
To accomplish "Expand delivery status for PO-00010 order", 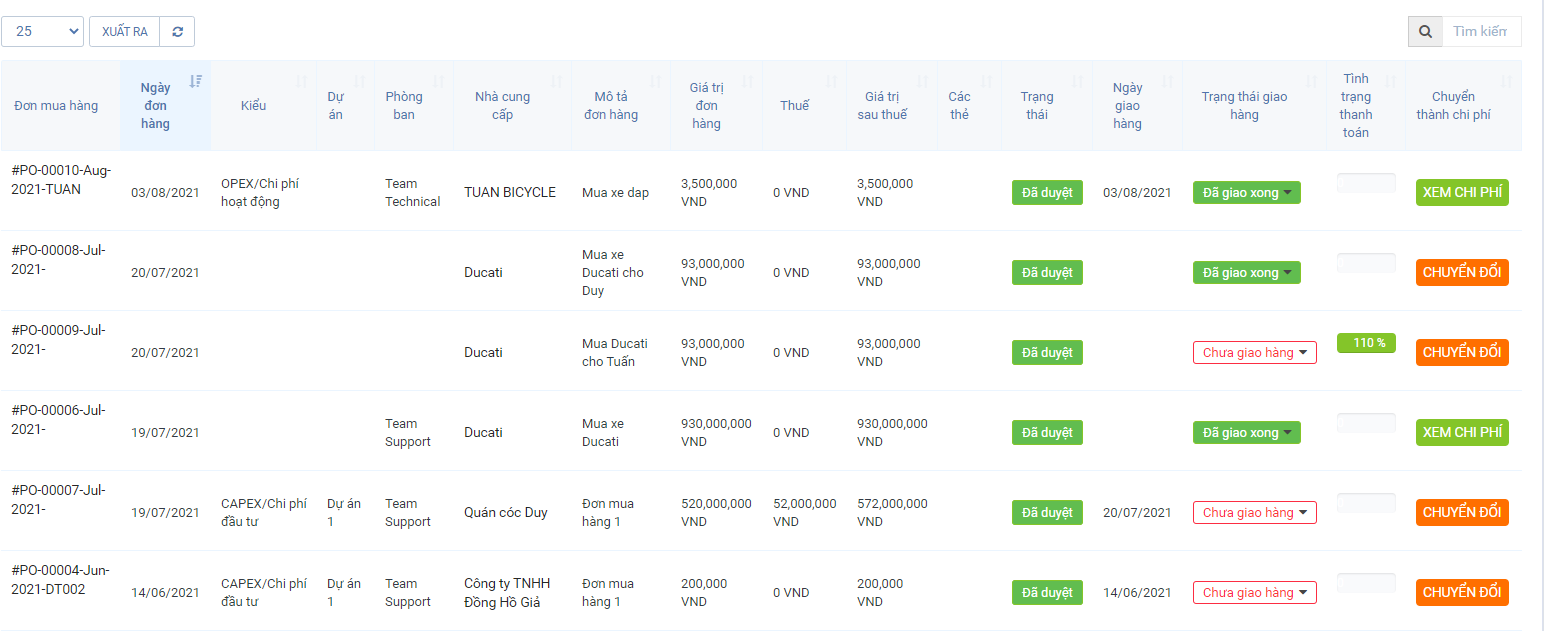I will [1246, 192].
